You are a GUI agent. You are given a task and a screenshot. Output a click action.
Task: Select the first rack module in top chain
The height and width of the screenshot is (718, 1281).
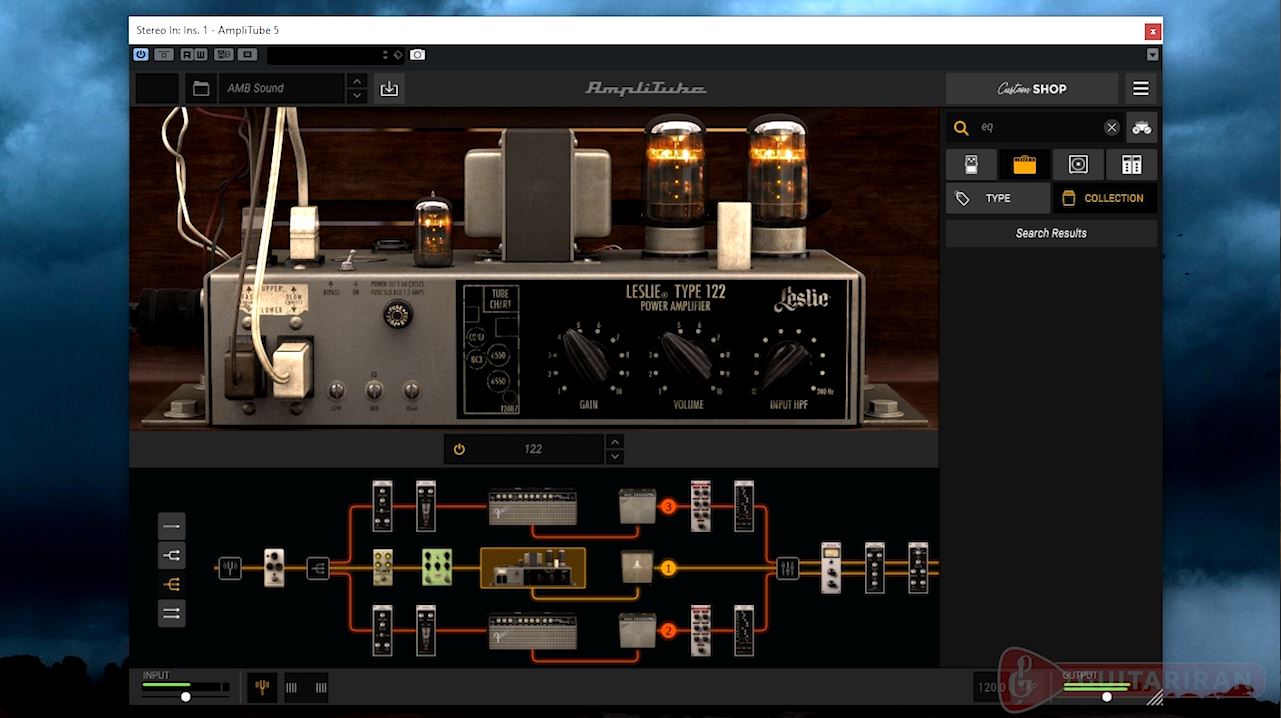pyautogui.click(x=382, y=506)
